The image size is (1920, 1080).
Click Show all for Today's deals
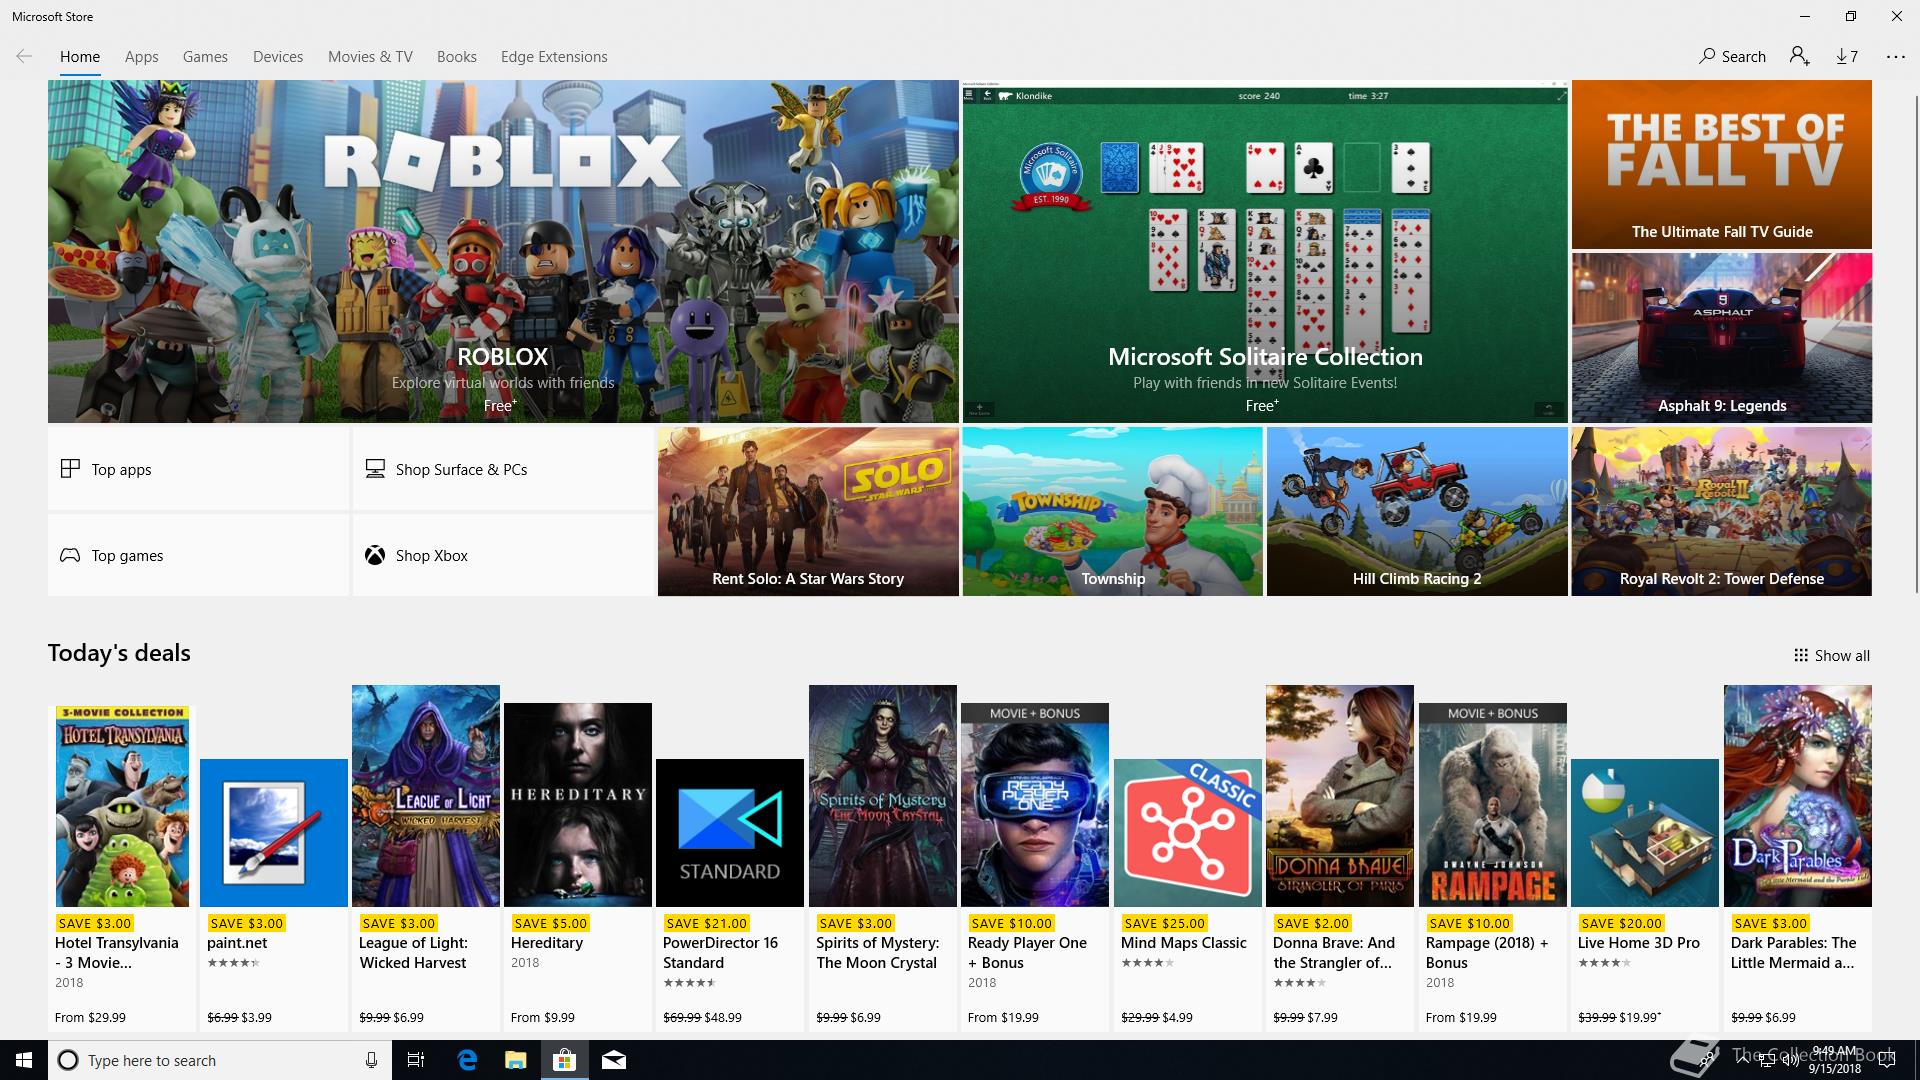tap(1831, 655)
